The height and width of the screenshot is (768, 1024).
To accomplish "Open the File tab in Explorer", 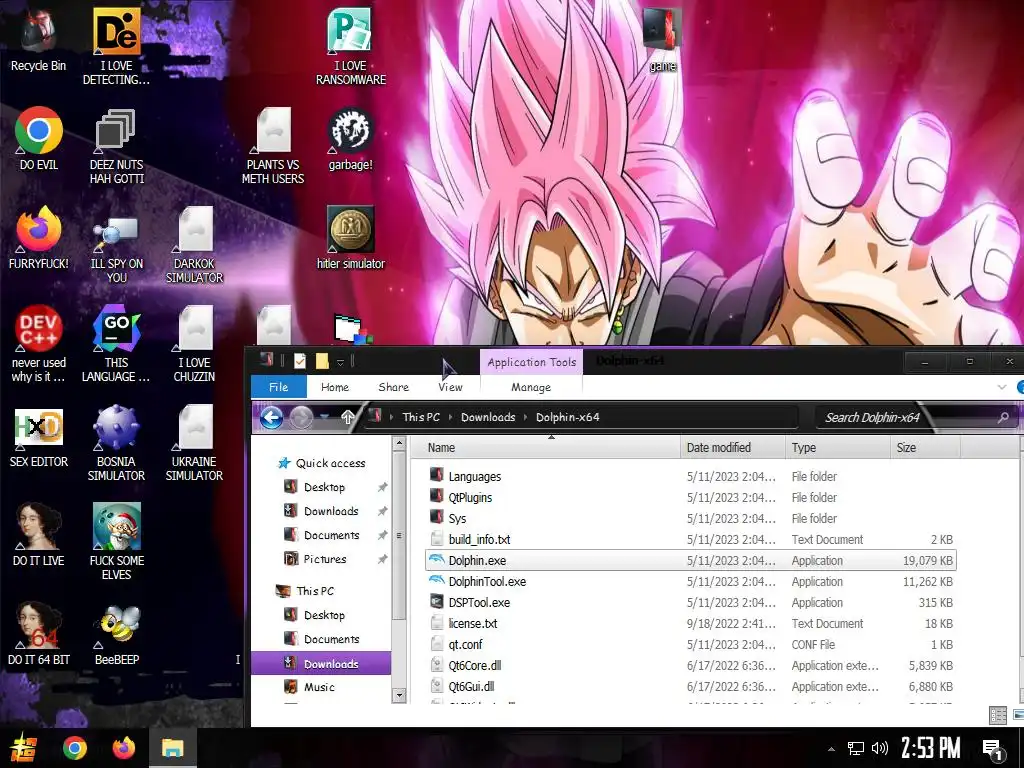I will 279,387.
